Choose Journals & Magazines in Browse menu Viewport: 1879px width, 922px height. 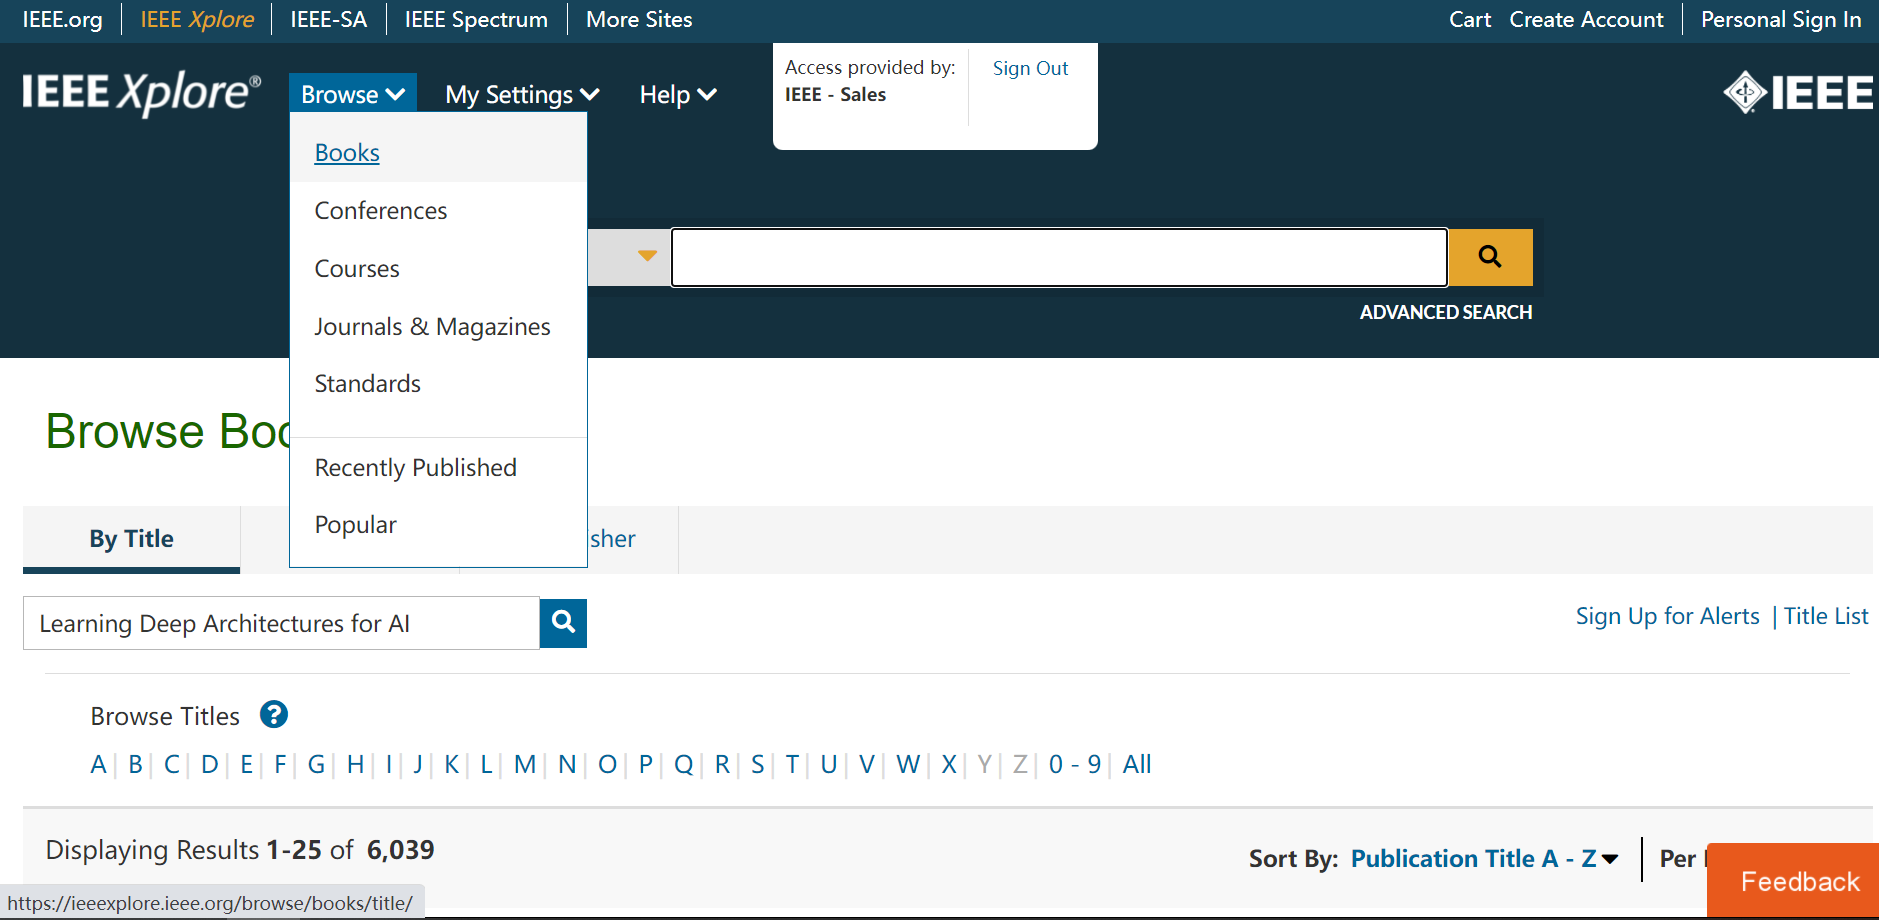click(432, 327)
